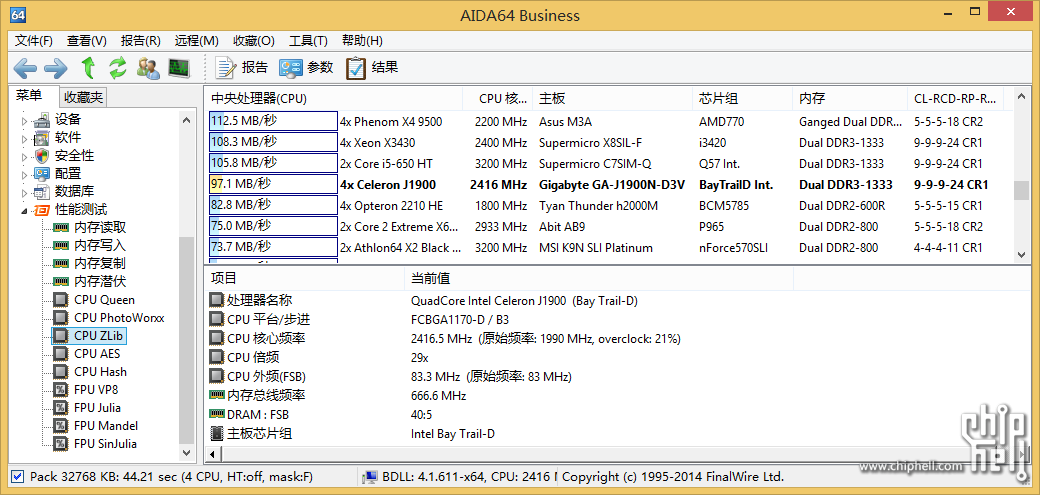Open the monitor graph toolbar icon

tap(179, 67)
